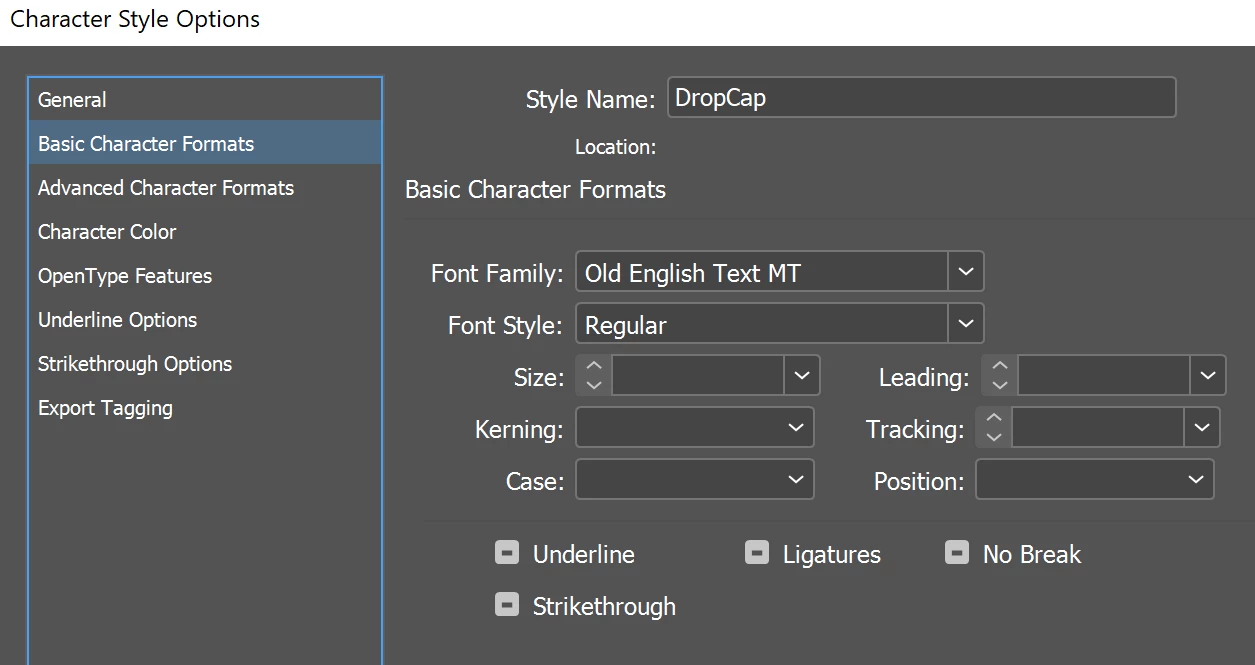Decrease Leading with the down stepper arrow

[x=1000, y=385]
